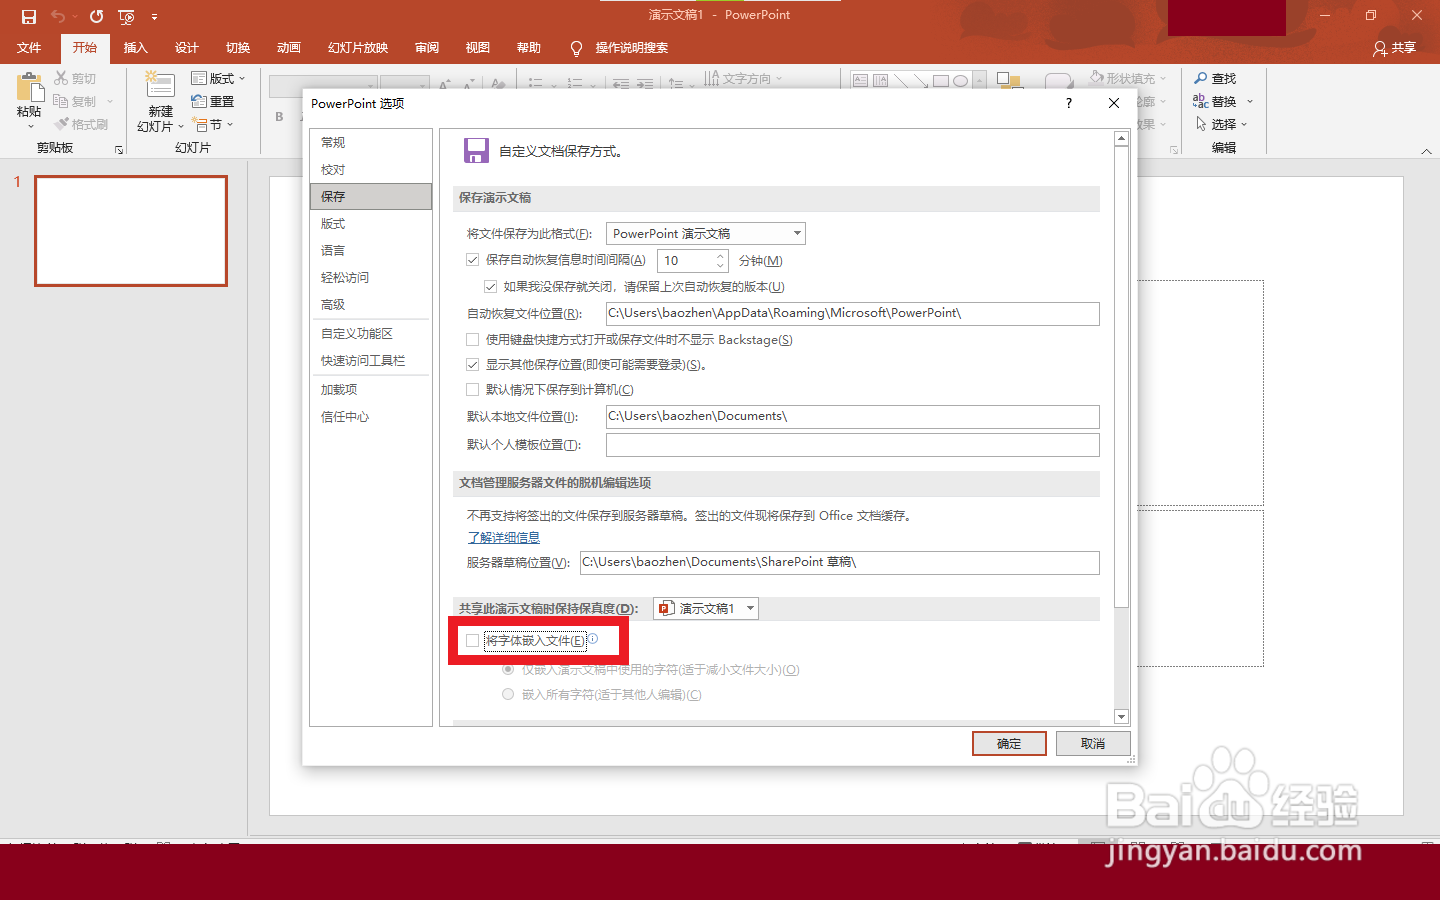Image resolution: width=1440 pixels, height=900 pixels.
Task: Open the 演示文稿1 fidelity dropdown
Action: pos(706,608)
